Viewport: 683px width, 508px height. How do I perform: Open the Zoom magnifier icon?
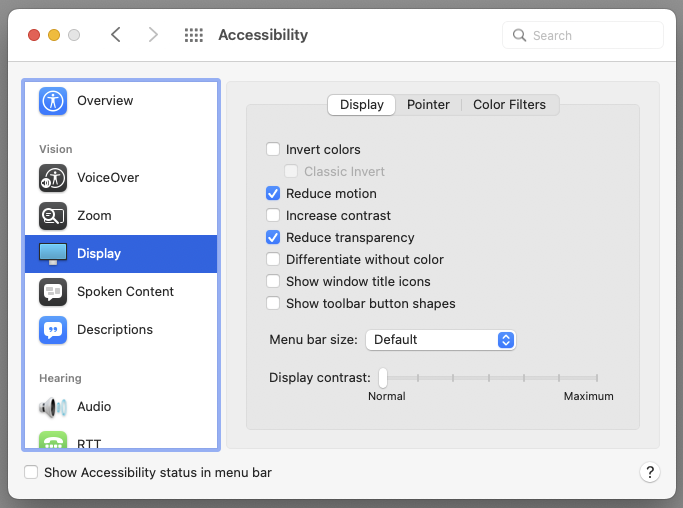pos(53,216)
